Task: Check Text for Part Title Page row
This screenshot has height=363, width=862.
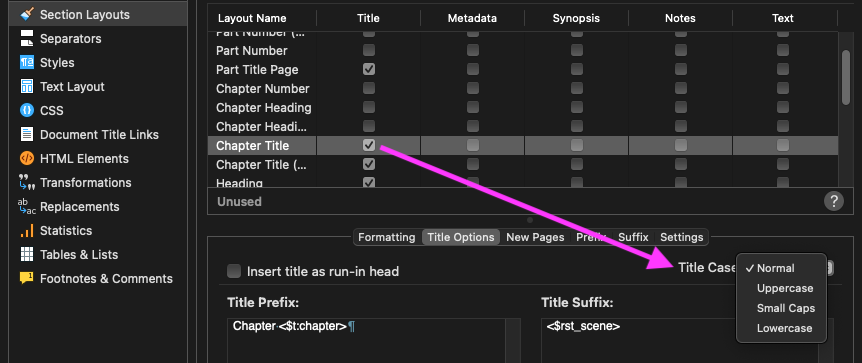Action: click(783, 69)
